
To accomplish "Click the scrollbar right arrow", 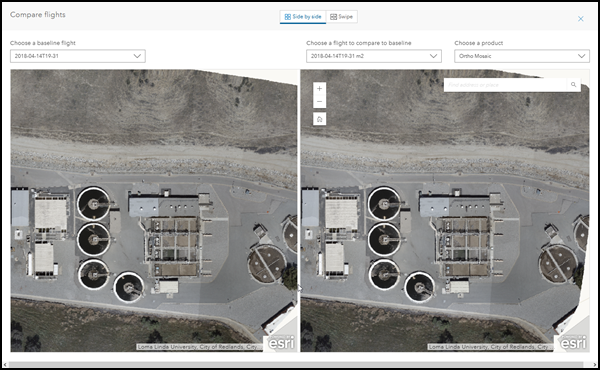I will (x=594, y=365).
